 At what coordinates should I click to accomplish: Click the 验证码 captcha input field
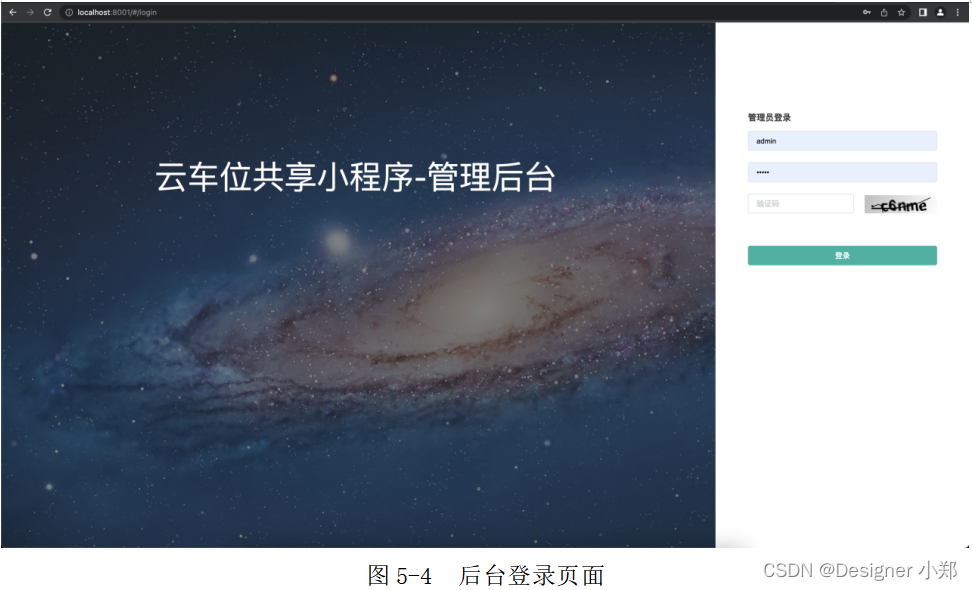(800, 203)
